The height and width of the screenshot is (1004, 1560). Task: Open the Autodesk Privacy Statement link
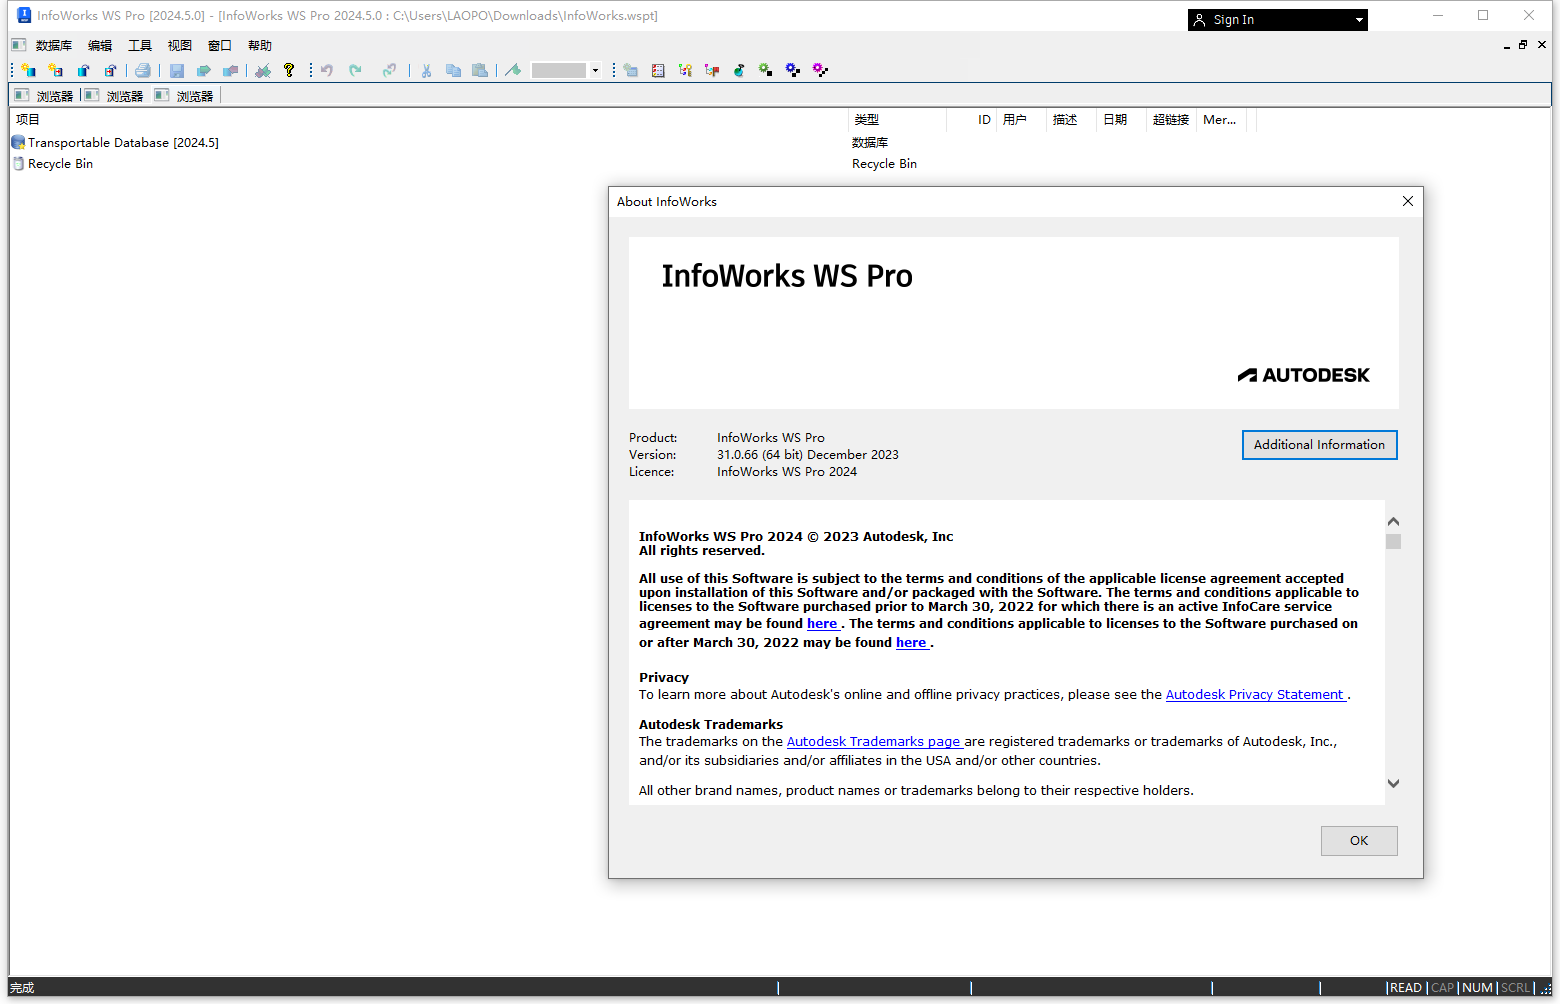[1255, 694]
